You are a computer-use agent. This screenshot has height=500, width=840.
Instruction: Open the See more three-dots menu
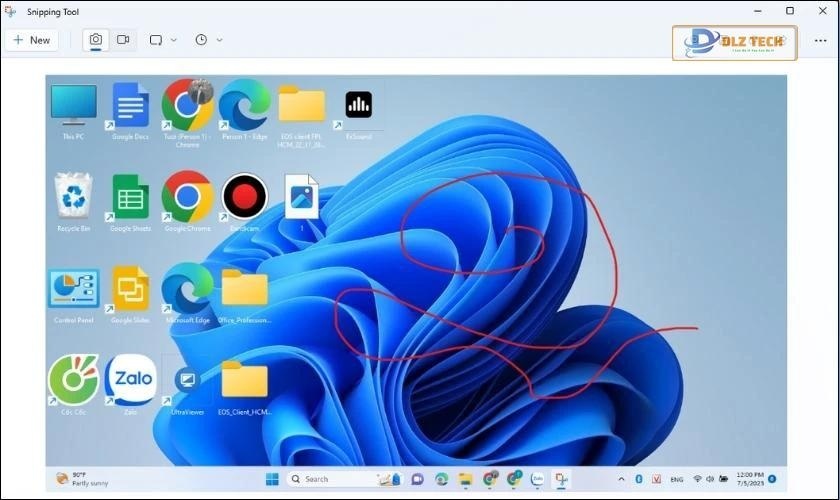(820, 40)
